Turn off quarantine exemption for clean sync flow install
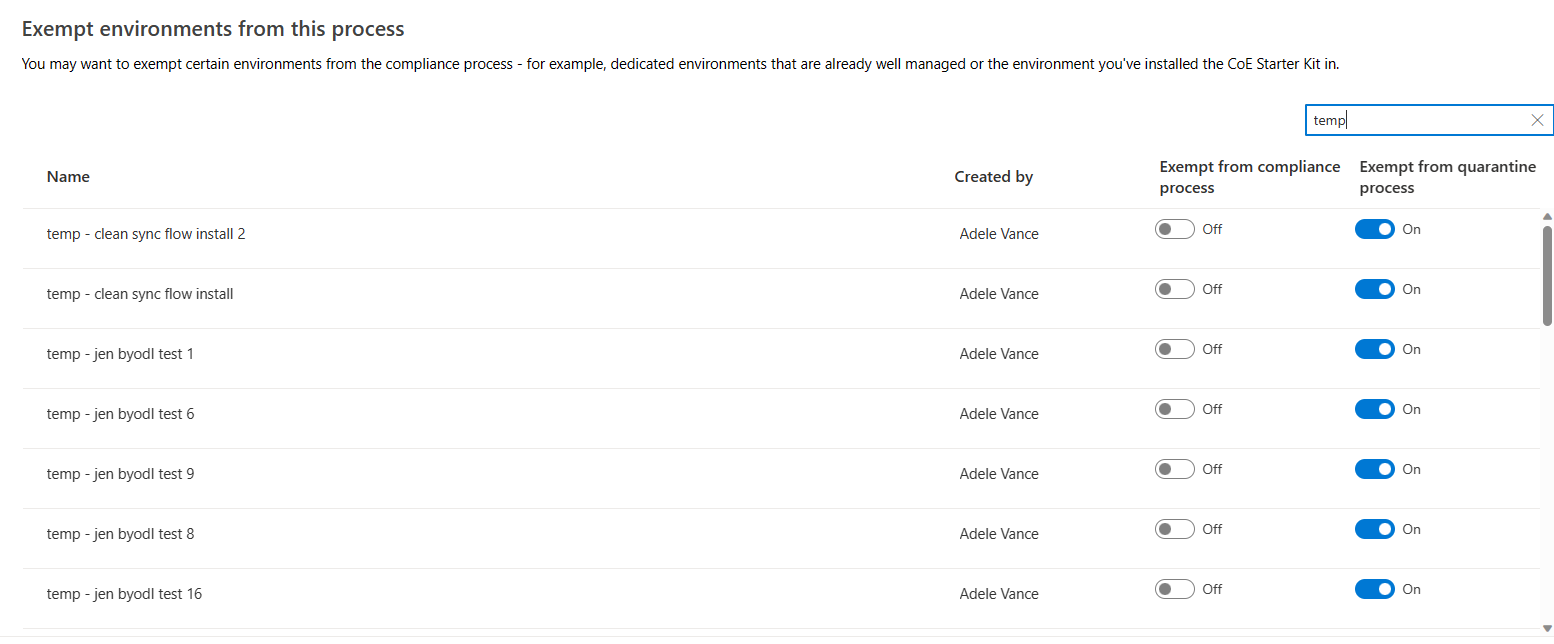Image resolution: width=1554 pixels, height=644 pixels. pos(1374,290)
